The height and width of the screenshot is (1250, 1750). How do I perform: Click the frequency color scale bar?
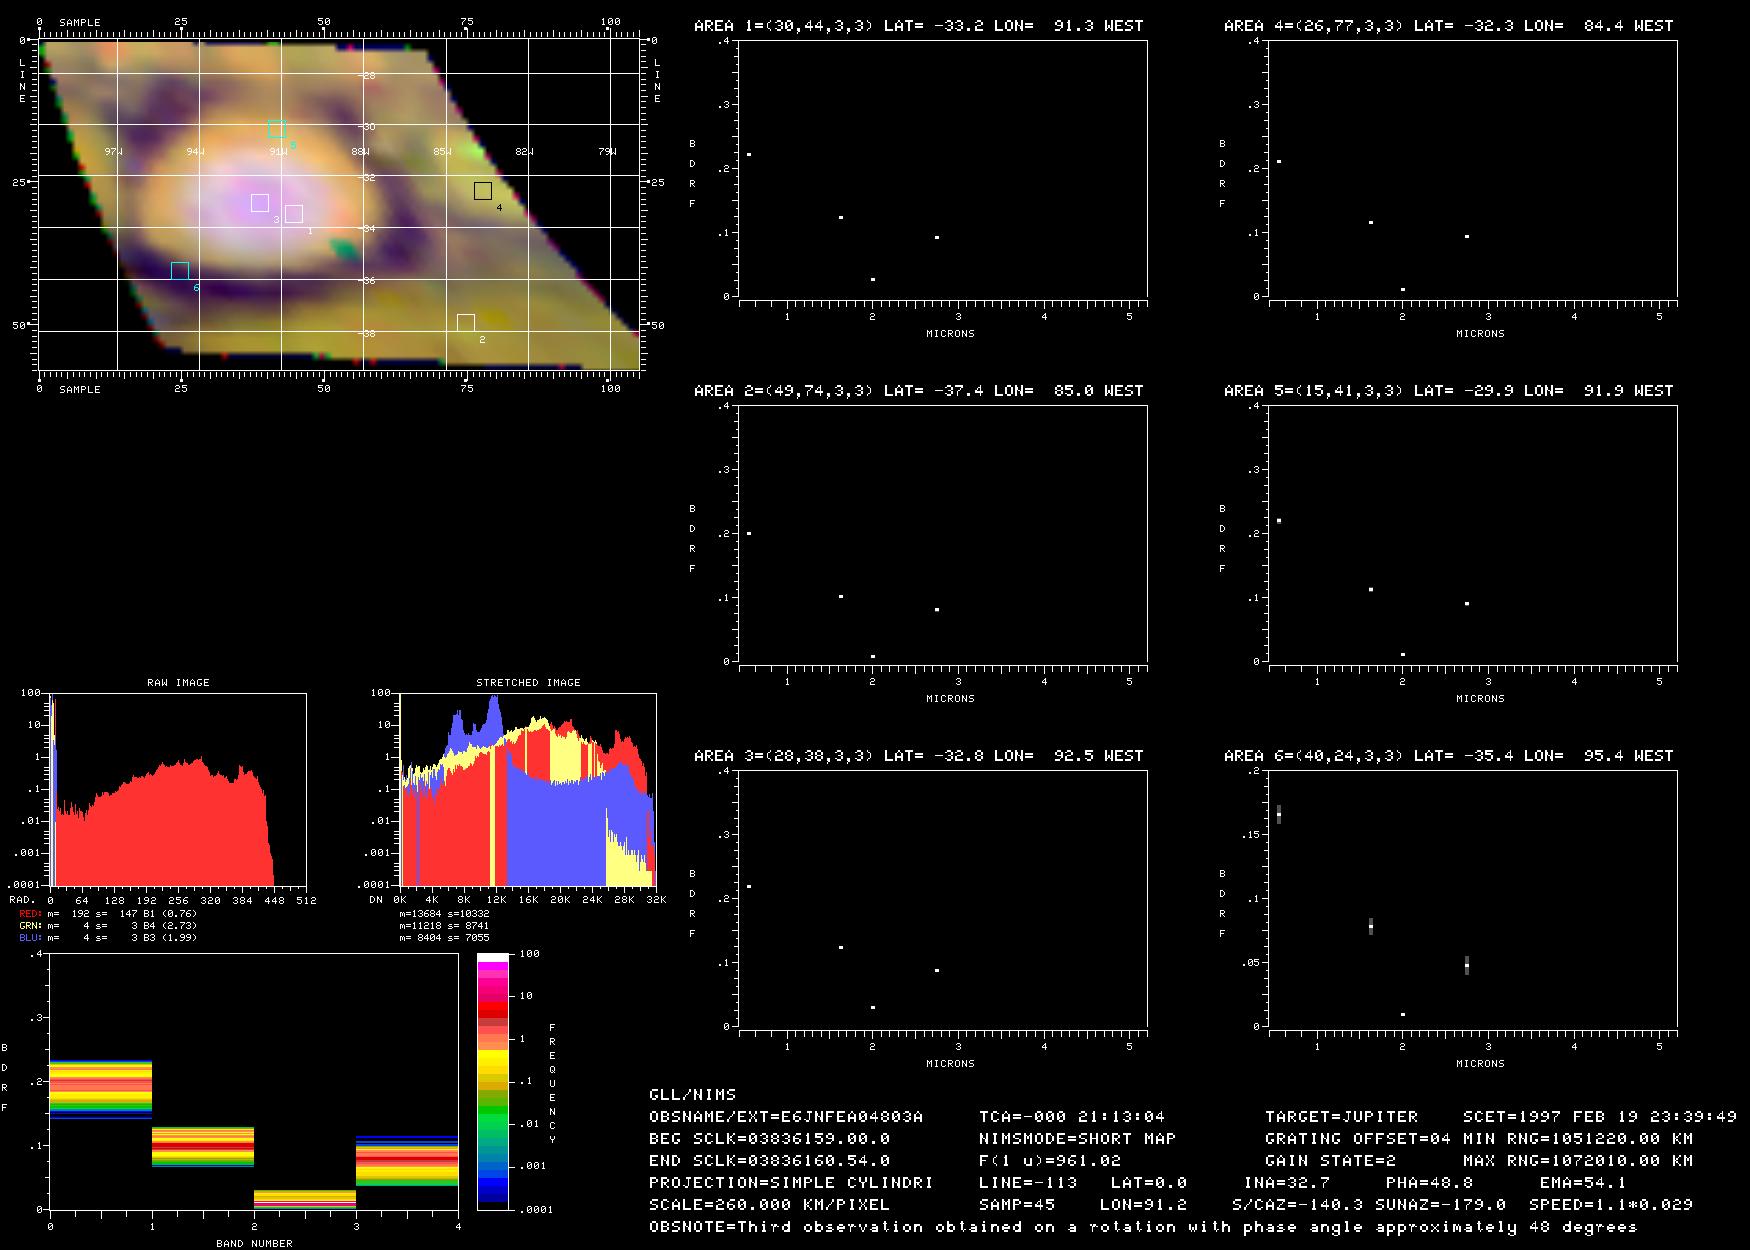pyautogui.click(x=493, y=1081)
